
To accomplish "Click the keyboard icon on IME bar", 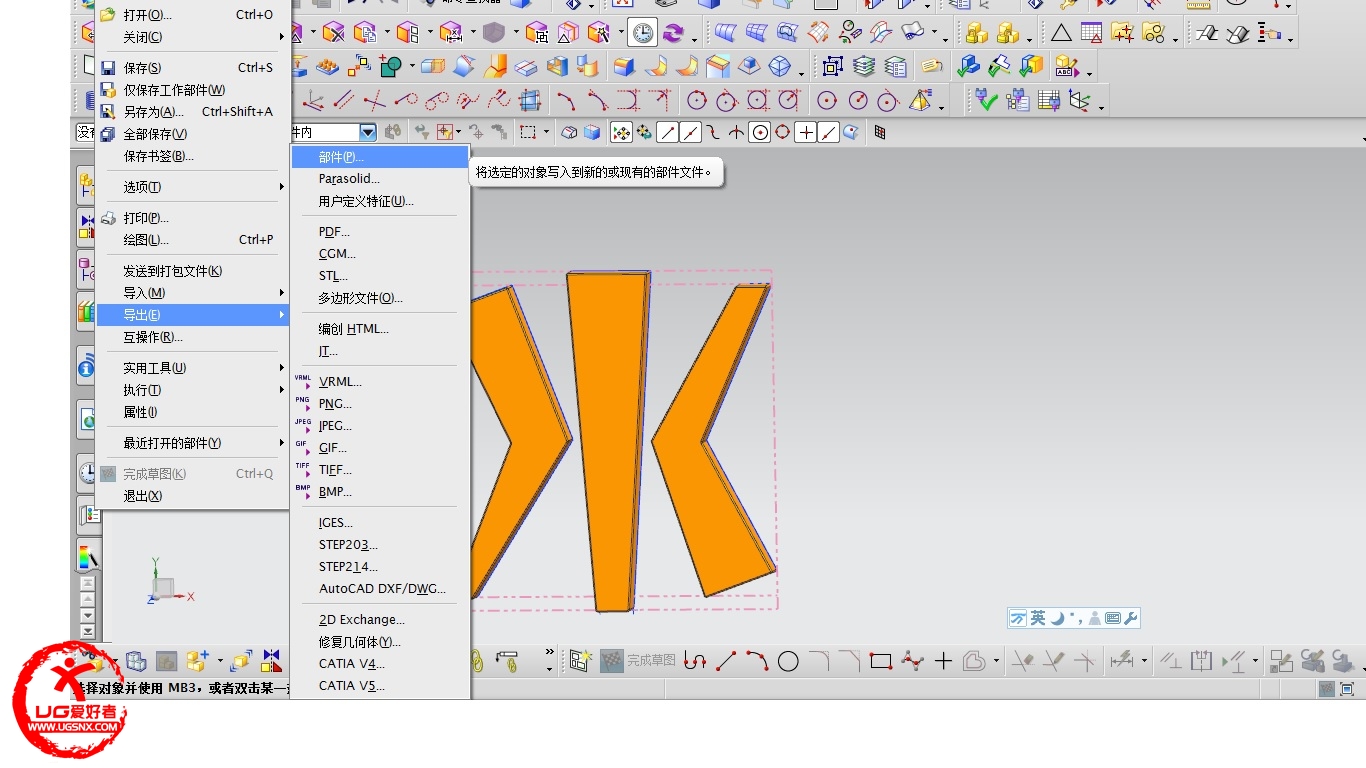I will pos(1113,618).
